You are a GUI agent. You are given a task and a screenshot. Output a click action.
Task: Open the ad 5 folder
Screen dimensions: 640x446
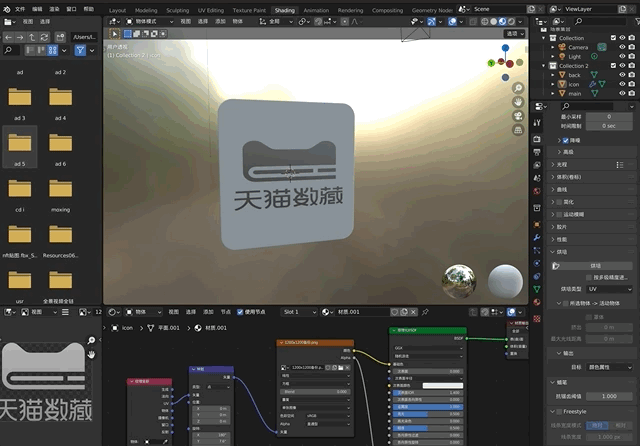pos(20,147)
